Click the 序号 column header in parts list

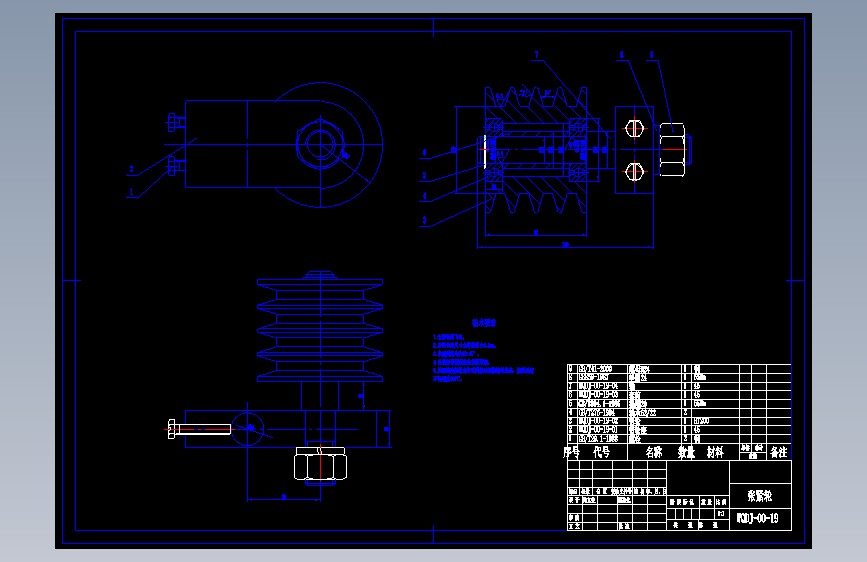tap(571, 452)
